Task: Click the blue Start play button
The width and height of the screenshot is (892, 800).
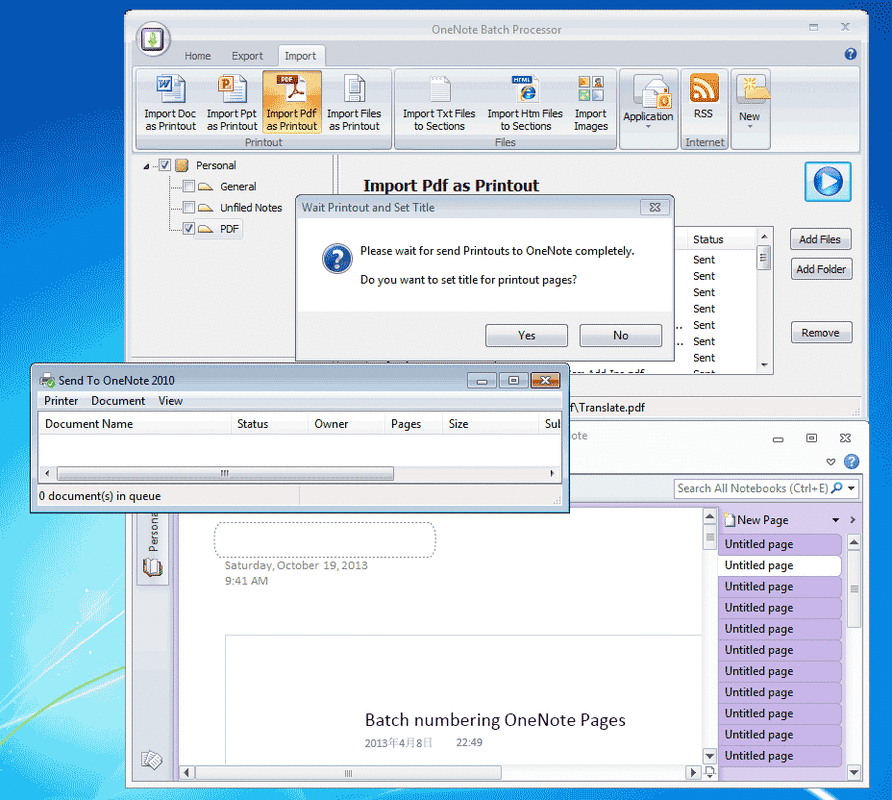Action: pyautogui.click(x=828, y=182)
